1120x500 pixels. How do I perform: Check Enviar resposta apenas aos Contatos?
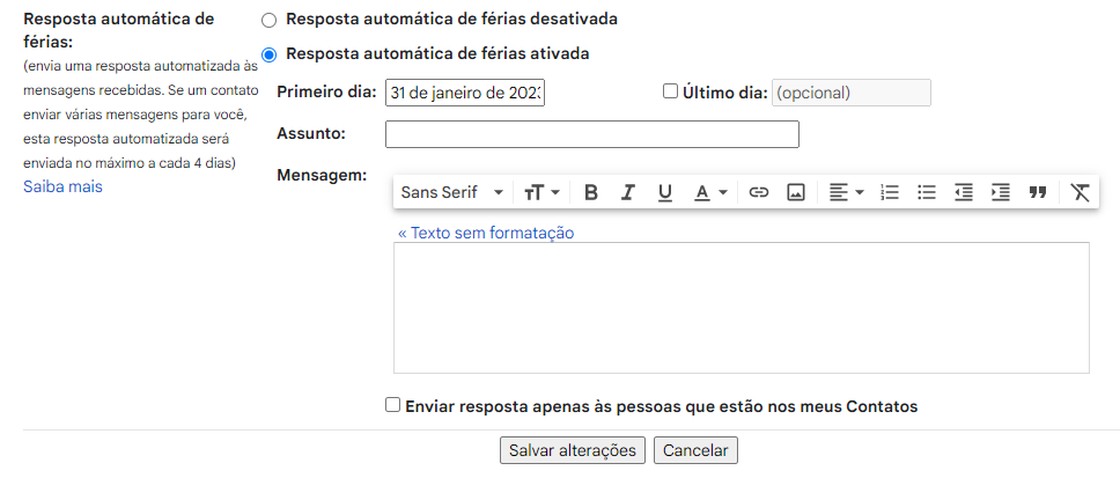click(392, 405)
